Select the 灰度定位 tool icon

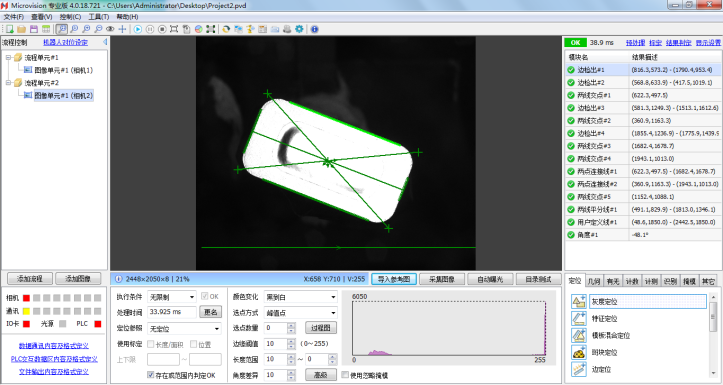click(x=578, y=302)
